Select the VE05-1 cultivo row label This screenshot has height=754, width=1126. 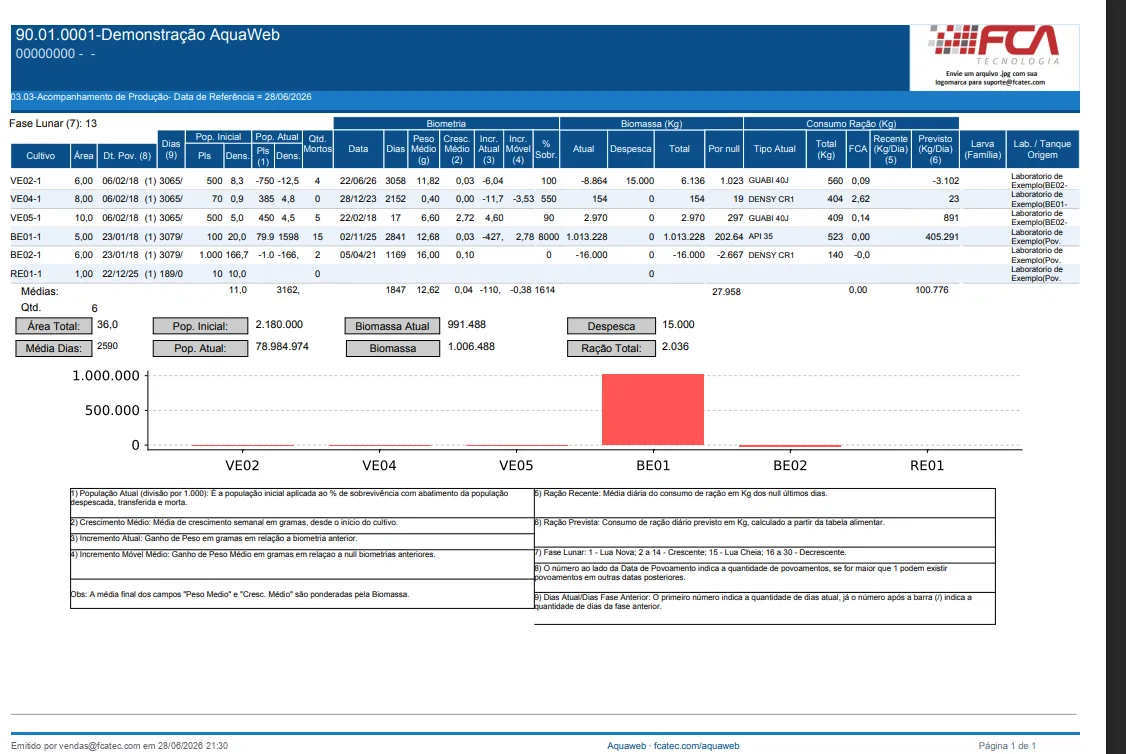(x=26, y=218)
